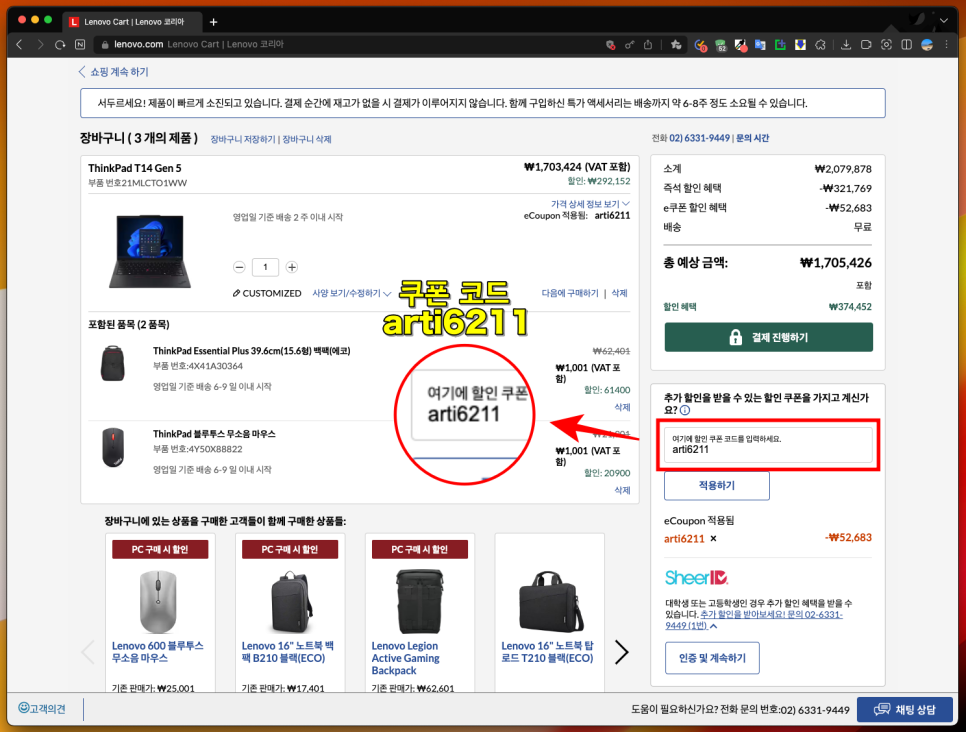Image resolution: width=966 pixels, height=732 pixels.
Task: Toggle the split view sidebar icon
Action: click(906, 44)
